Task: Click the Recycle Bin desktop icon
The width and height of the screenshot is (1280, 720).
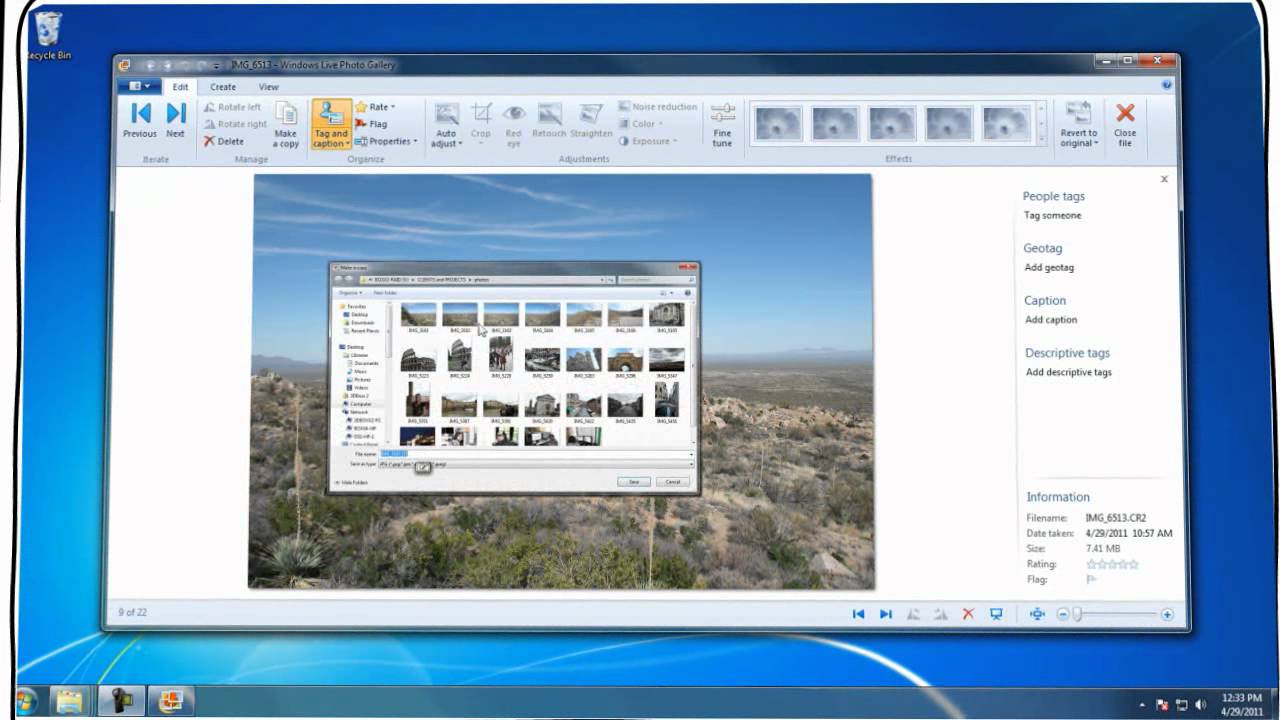Action: [x=47, y=35]
